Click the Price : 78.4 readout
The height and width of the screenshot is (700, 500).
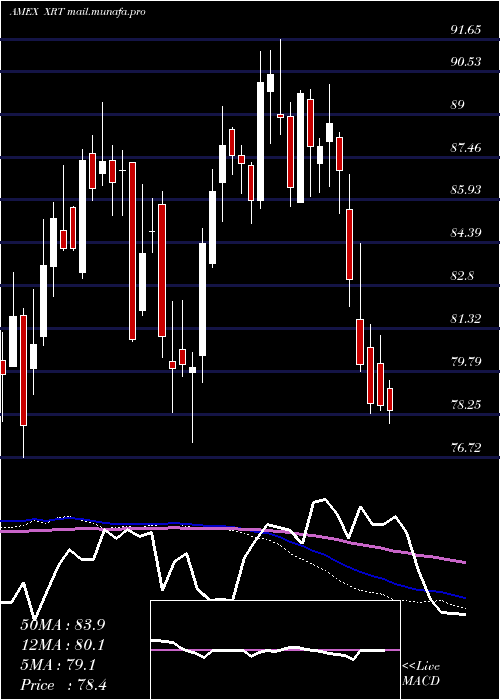[63, 685]
